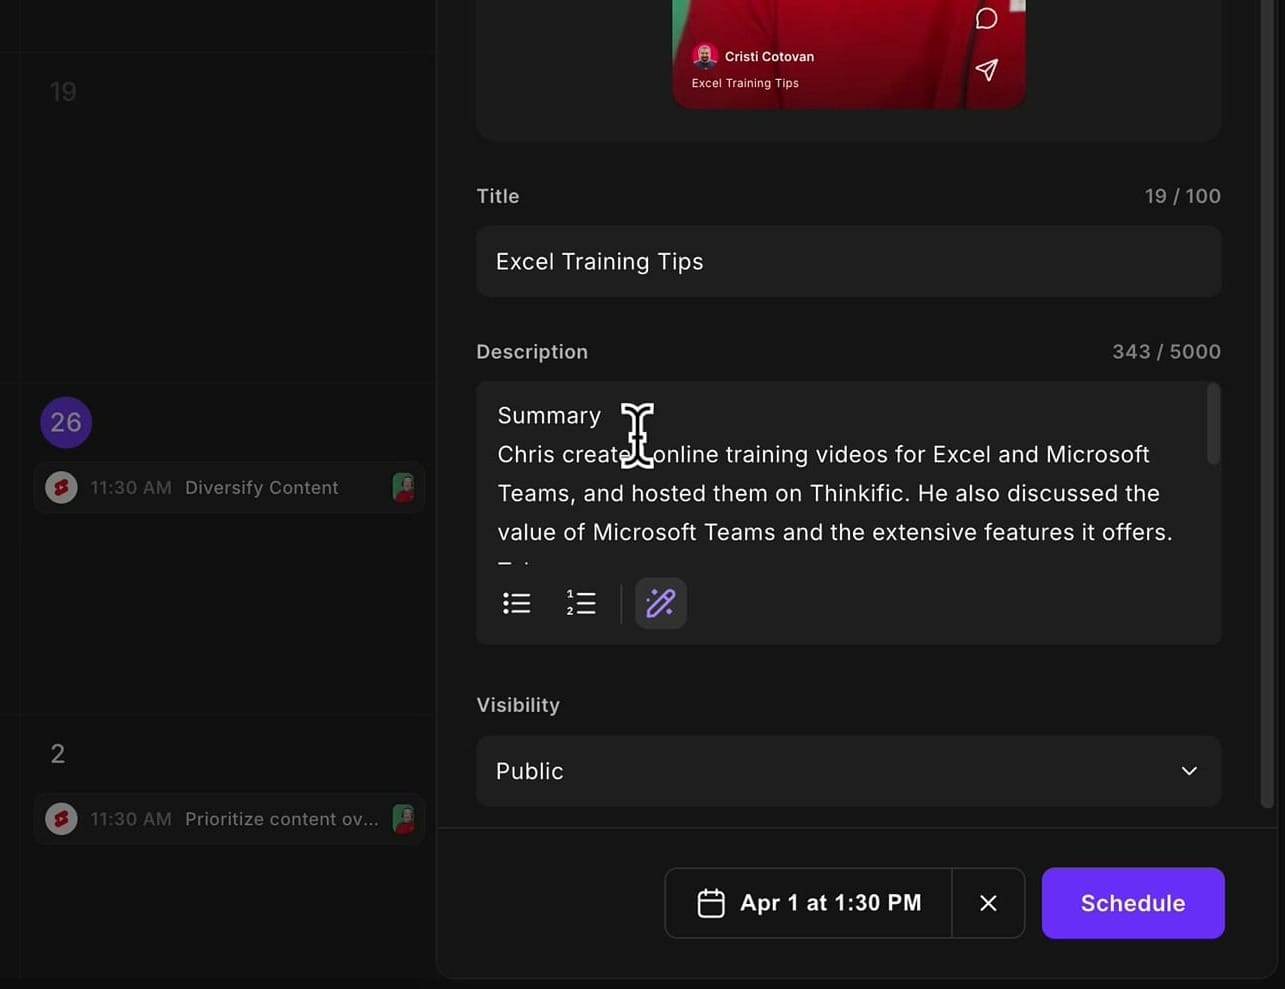The width and height of the screenshot is (1285, 989).
Task: Click the calendar icon beside Apr 1 date
Action: pos(711,903)
